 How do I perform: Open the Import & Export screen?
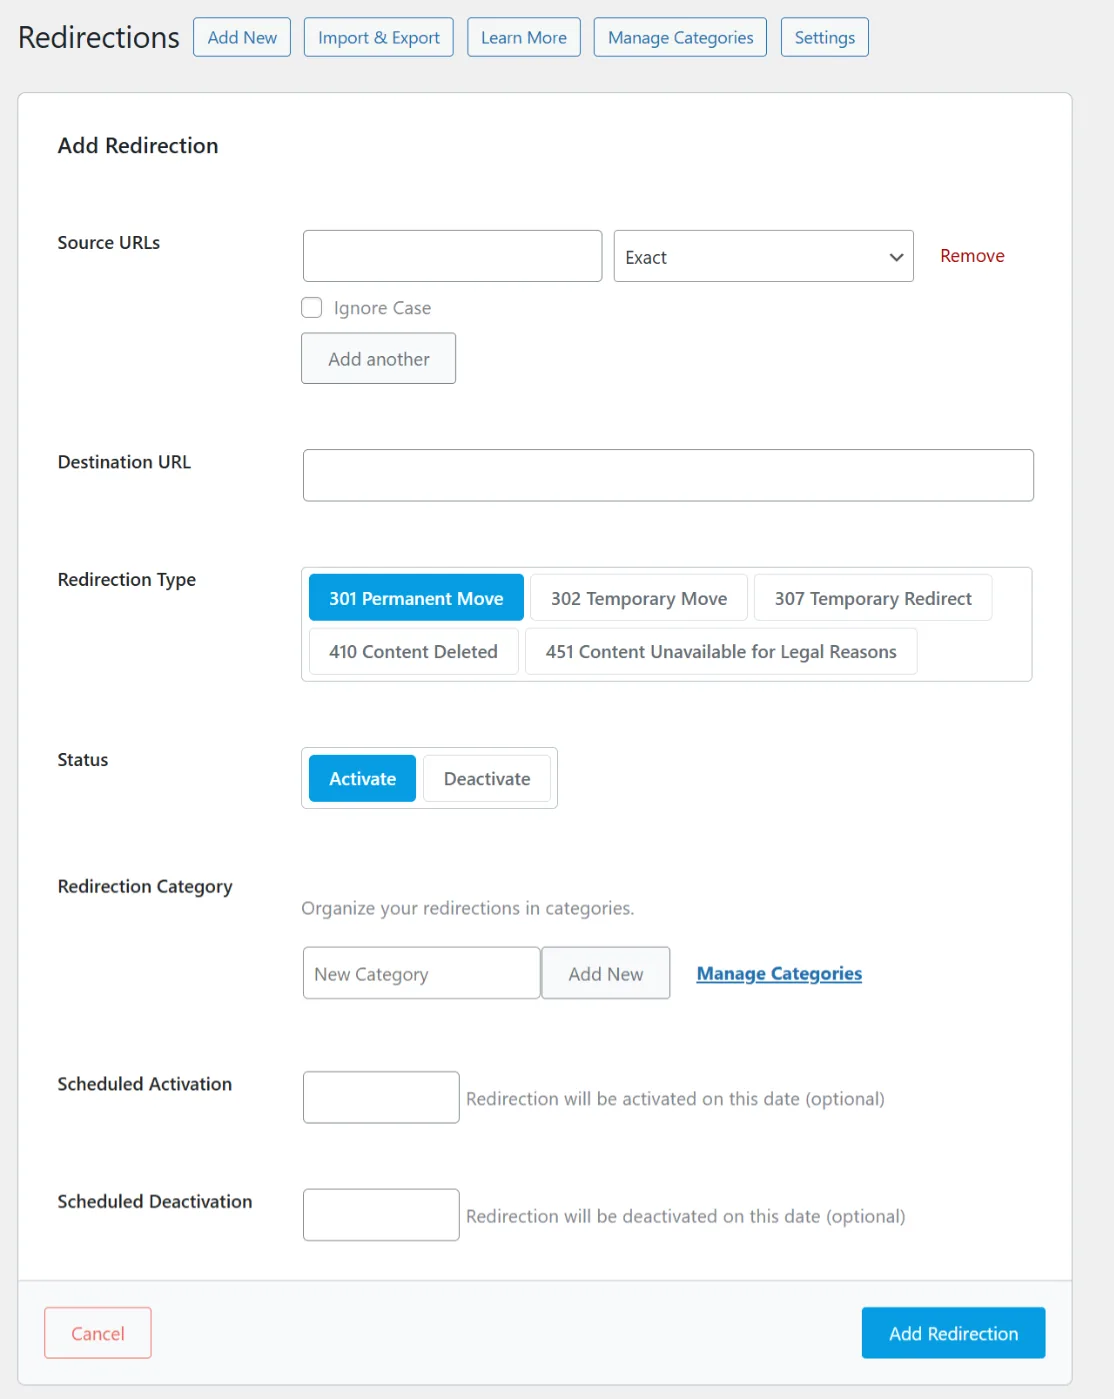click(378, 37)
